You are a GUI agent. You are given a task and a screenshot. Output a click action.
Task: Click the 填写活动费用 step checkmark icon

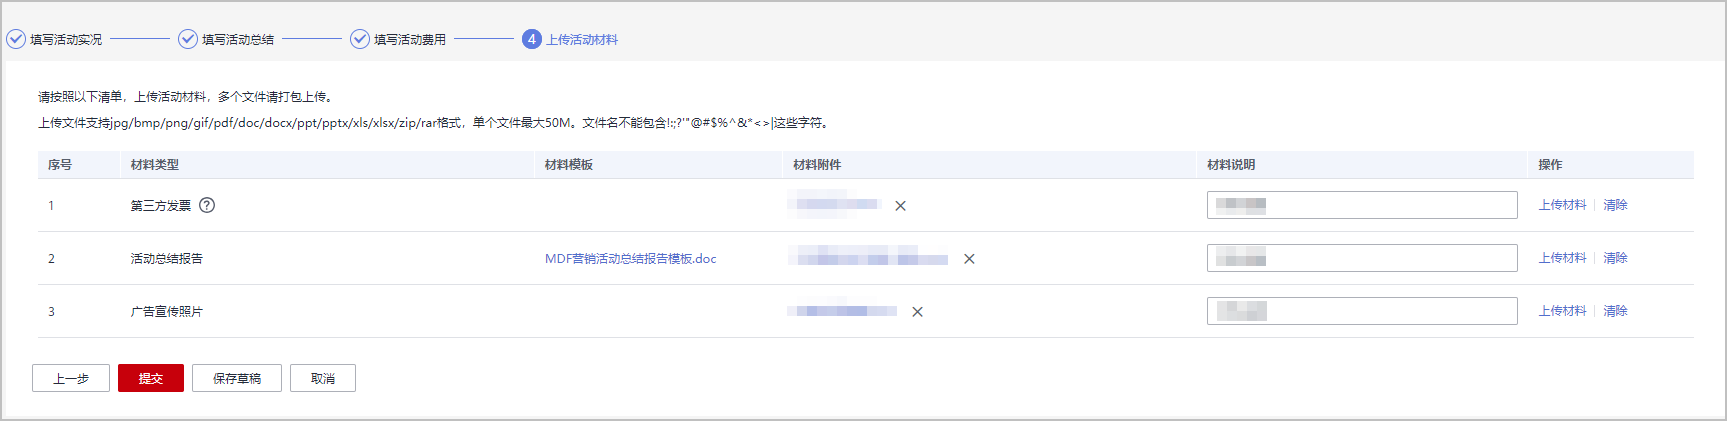click(360, 39)
